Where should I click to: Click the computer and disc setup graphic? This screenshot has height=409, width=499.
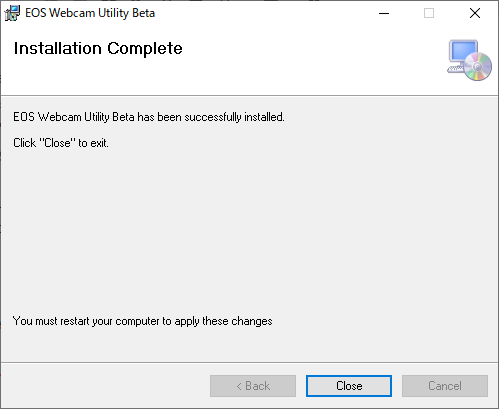(469, 60)
